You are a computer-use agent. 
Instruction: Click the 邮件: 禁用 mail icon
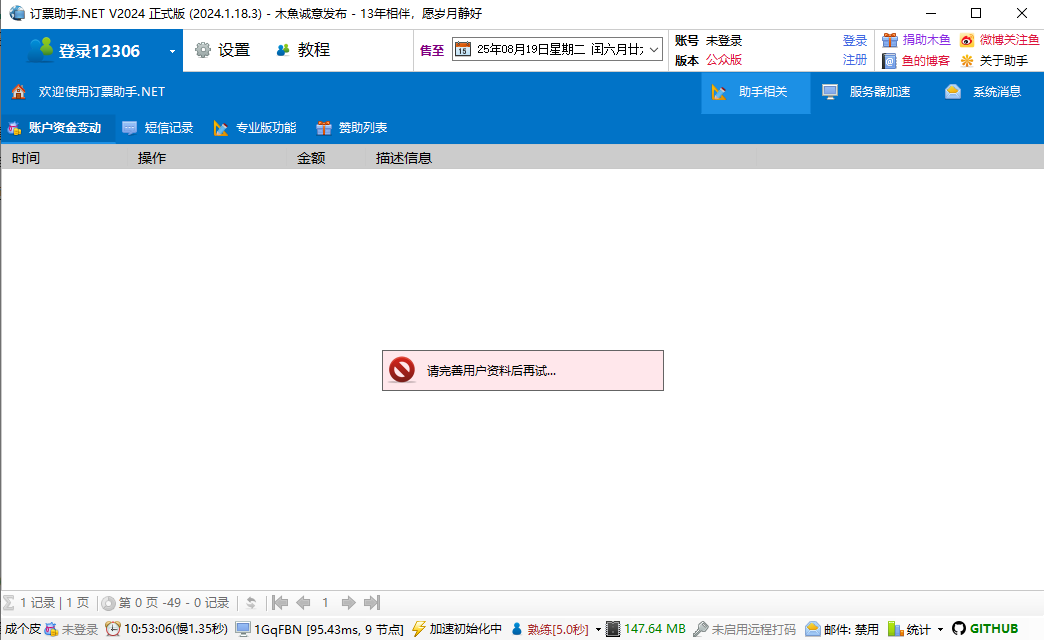[x=812, y=629]
